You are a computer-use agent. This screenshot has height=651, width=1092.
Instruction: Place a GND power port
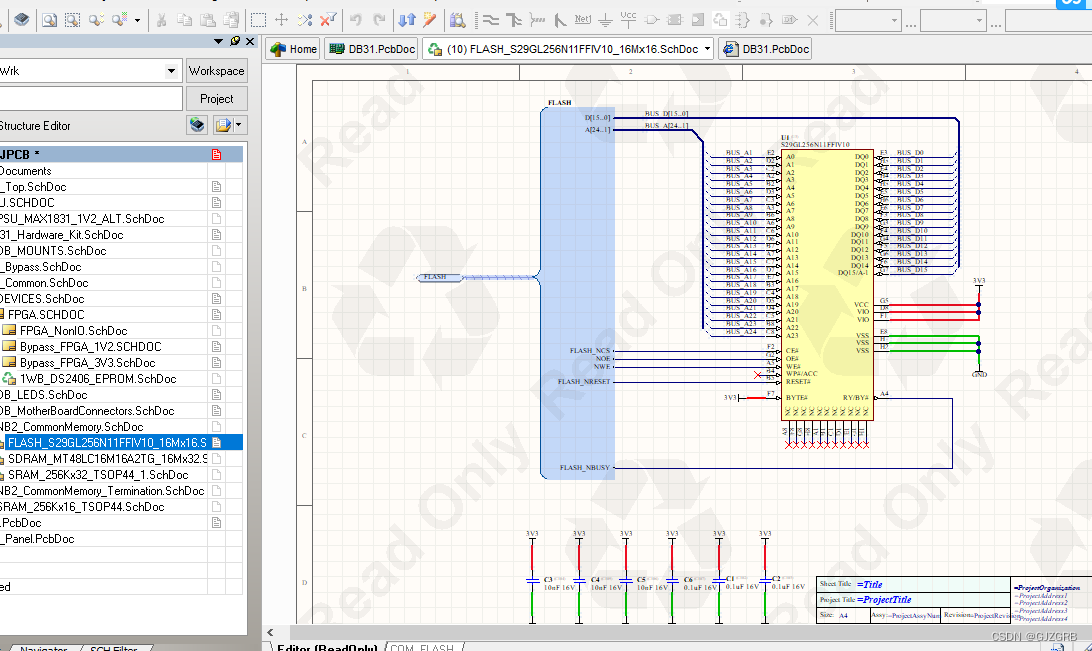click(606, 19)
